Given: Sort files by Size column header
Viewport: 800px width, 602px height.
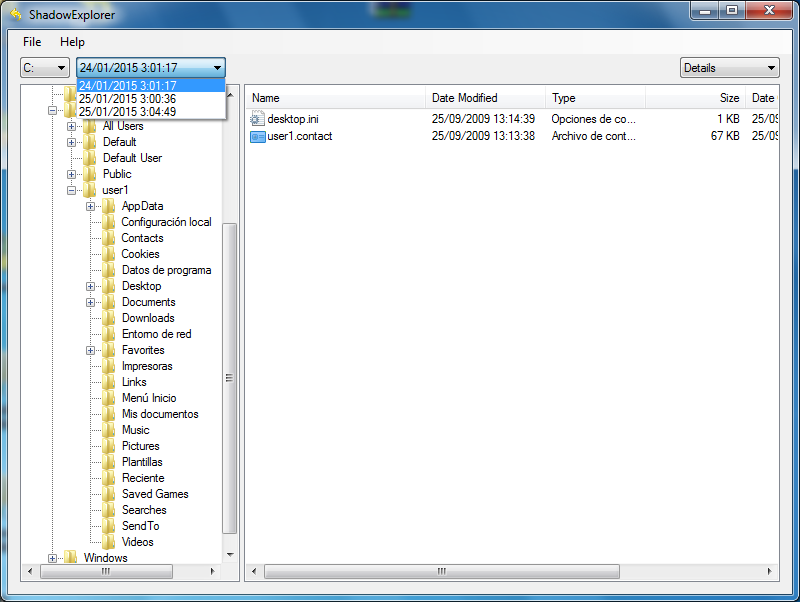Looking at the screenshot, I should coord(695,98).
